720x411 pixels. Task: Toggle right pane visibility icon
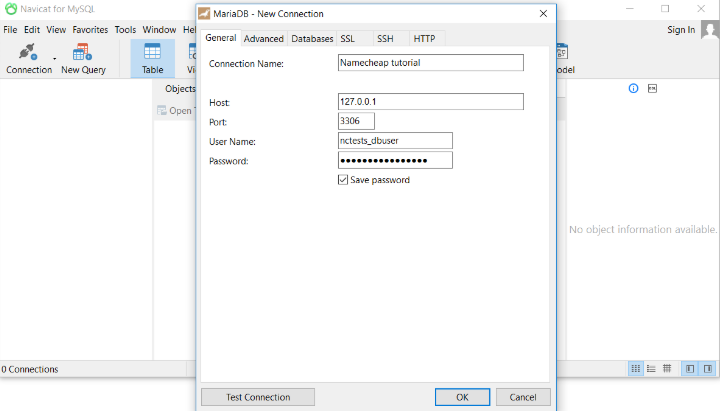708,369
